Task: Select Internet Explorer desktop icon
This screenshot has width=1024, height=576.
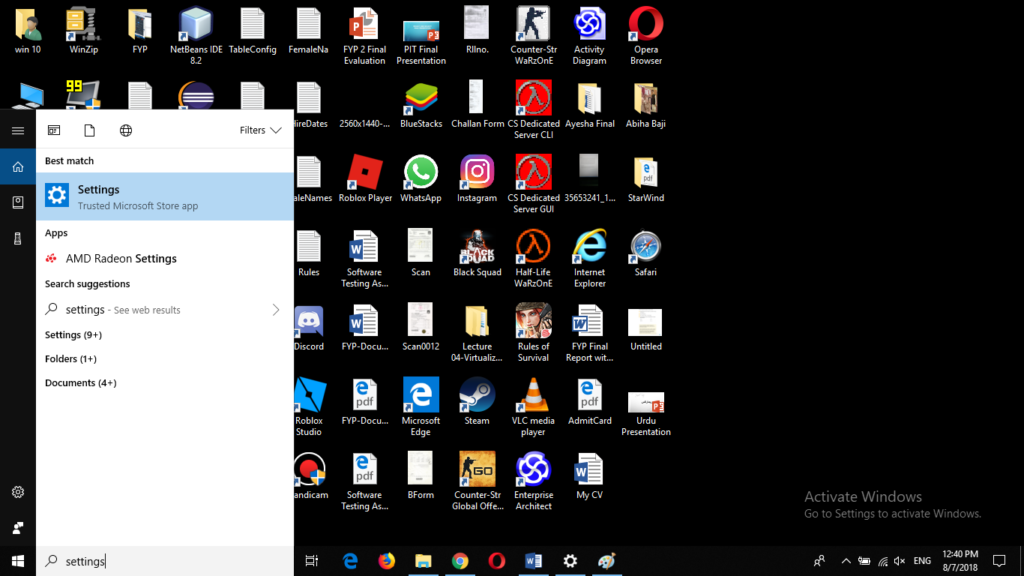Action: point(589,259)
